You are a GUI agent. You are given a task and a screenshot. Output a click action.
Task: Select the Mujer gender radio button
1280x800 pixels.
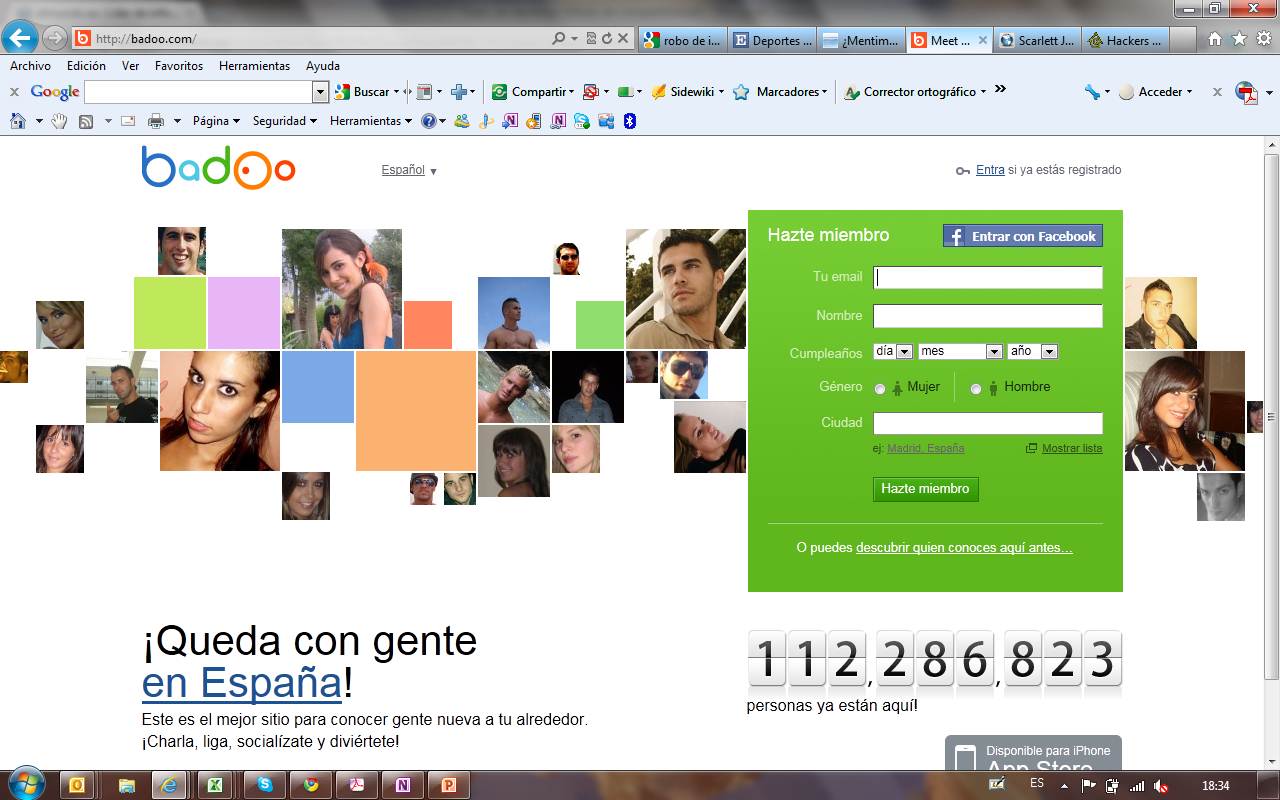[880, 389]
